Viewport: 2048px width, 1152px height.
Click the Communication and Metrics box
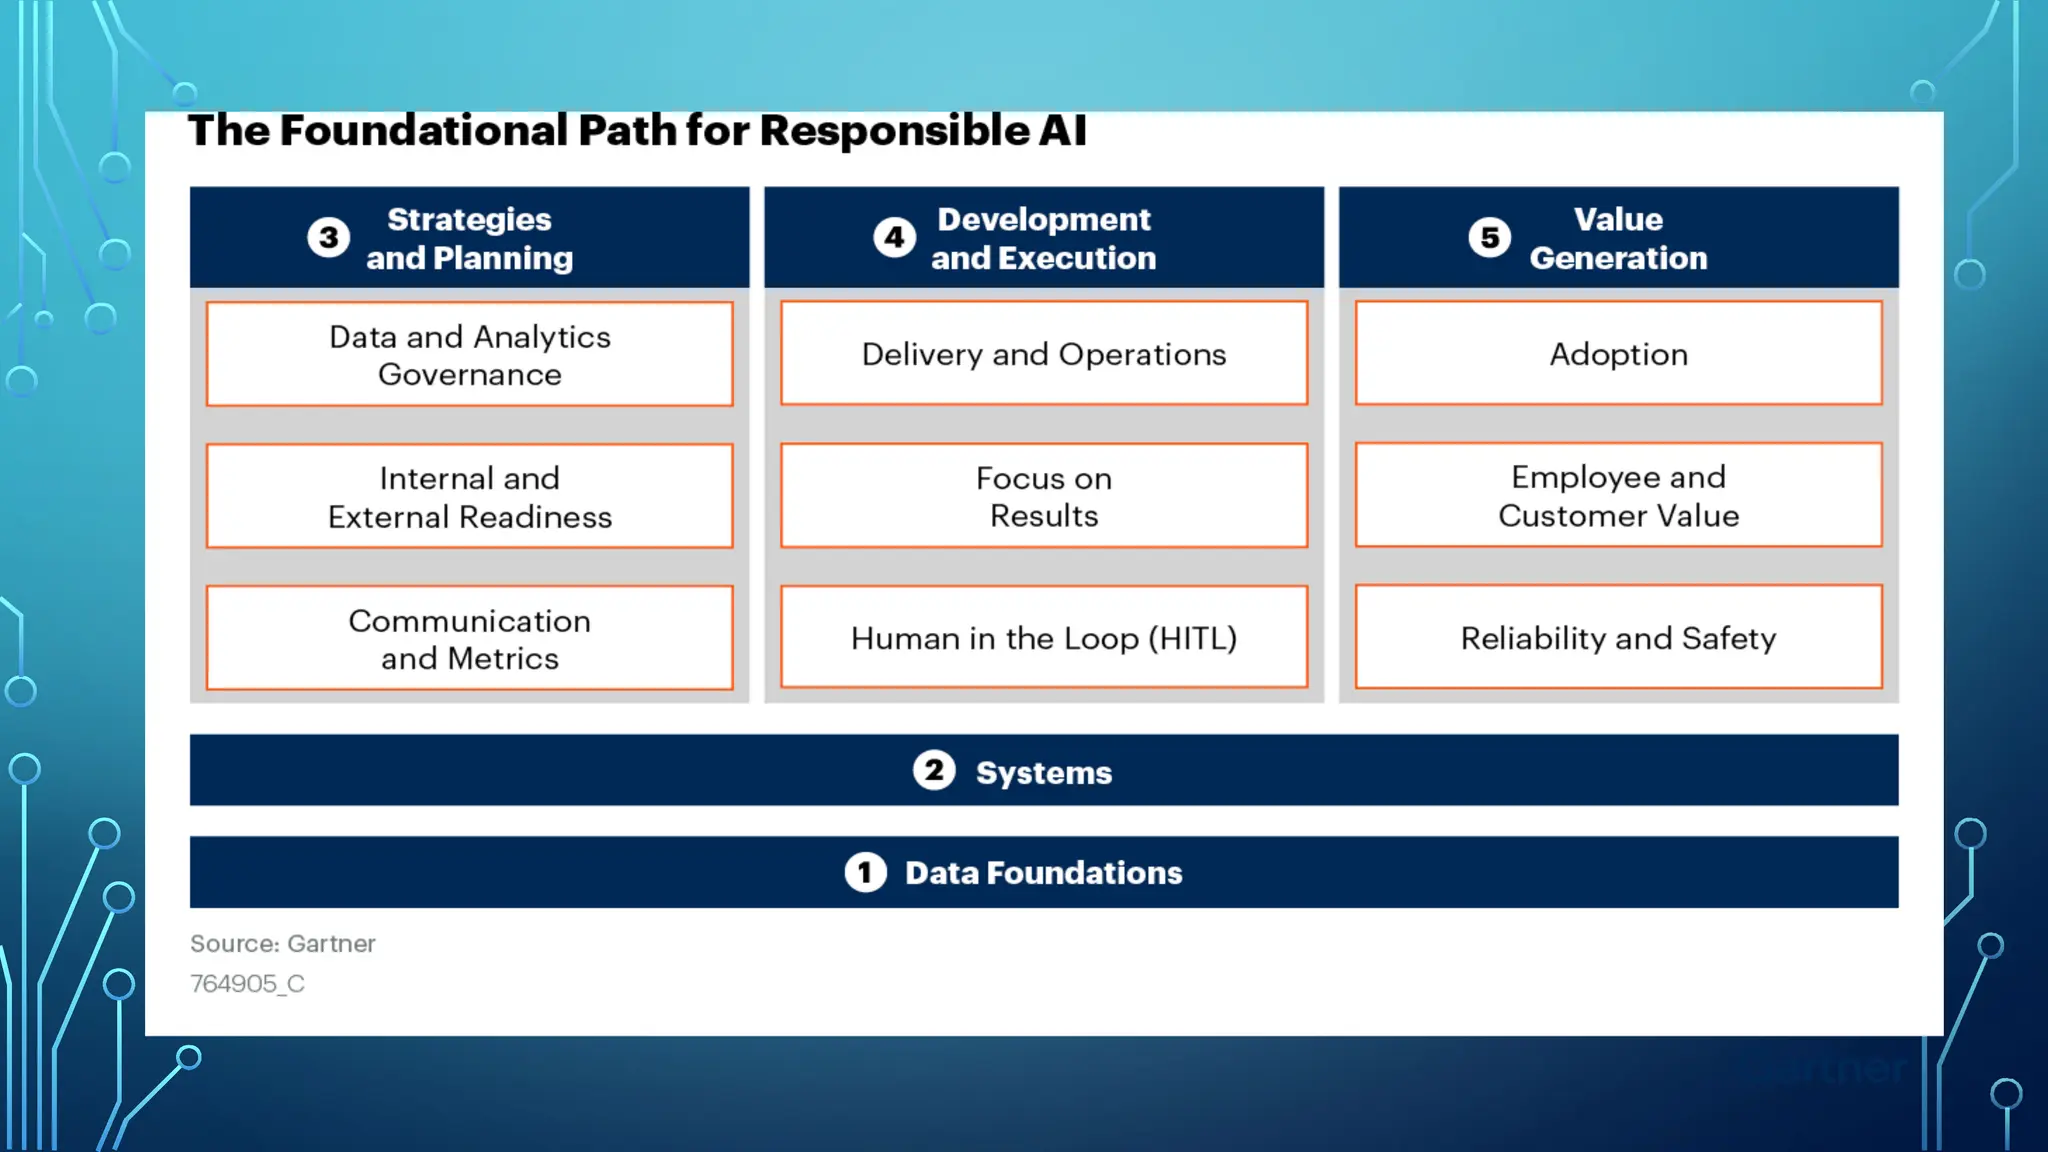click(x=469, y=638)
